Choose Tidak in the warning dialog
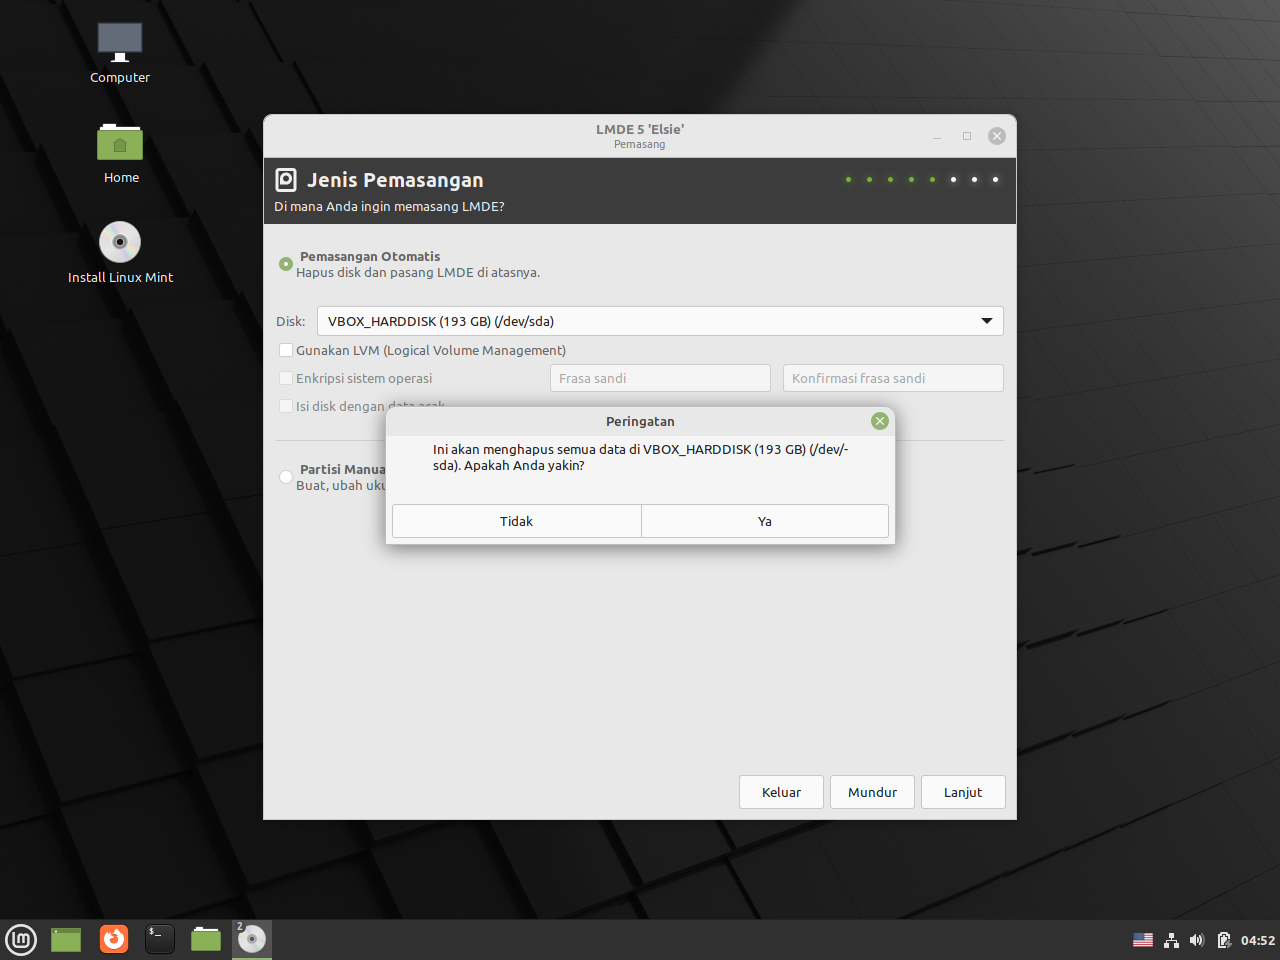Screen dimensions: 1280x960 click(x=516, y=521)
